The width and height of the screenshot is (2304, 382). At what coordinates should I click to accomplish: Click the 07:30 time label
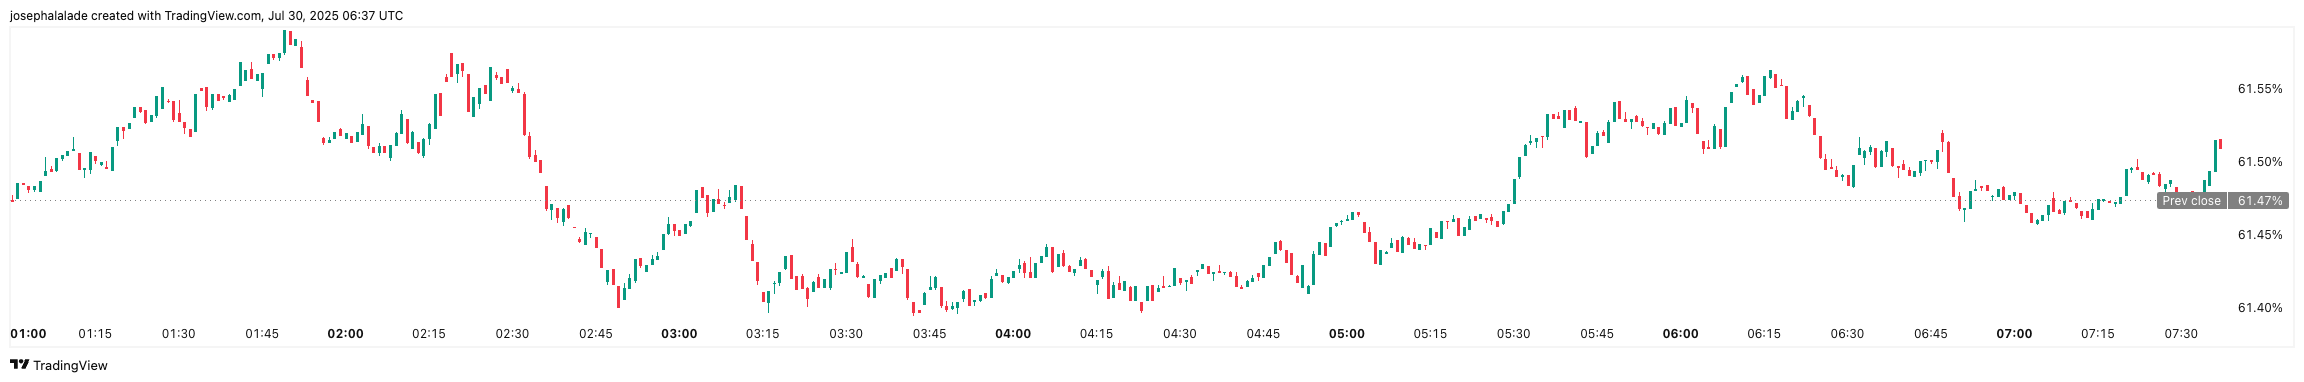2181,333
